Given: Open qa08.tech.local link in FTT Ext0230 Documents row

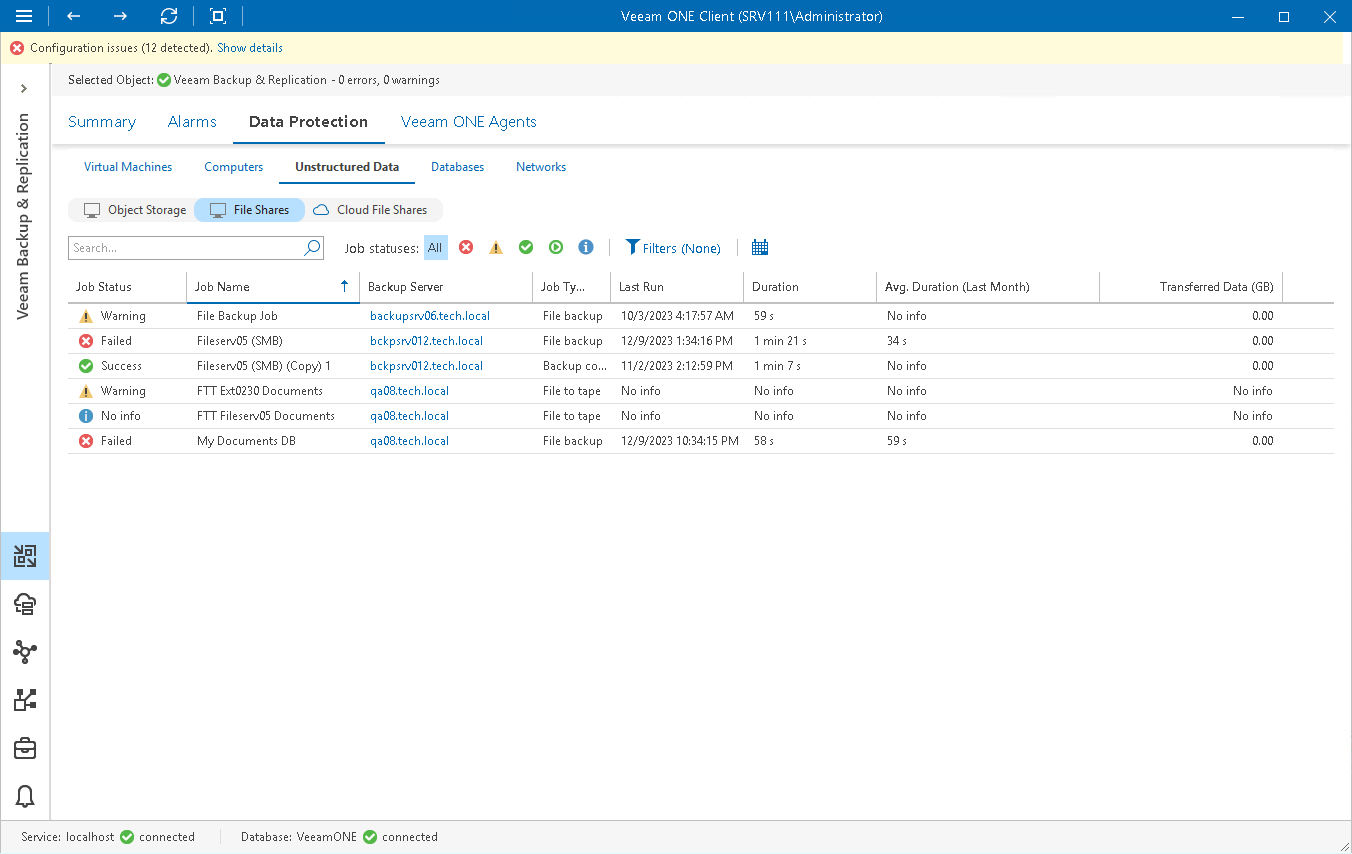Looking at the screenshot, I should click(x=409, y=391).
